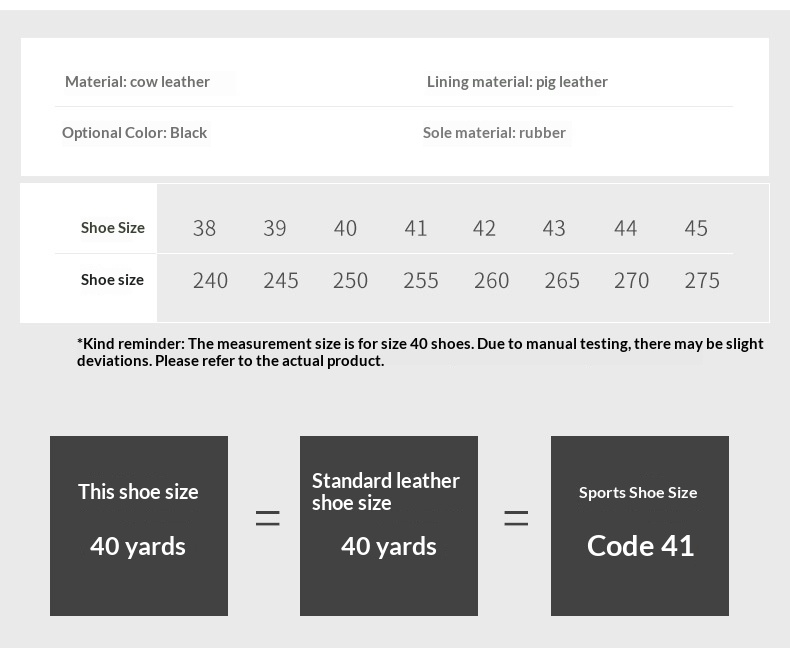This screenshot has height=654, width=790.
Task: Click the 'Sports Shoe Size Code 41' box
Action: click(639, 526)
